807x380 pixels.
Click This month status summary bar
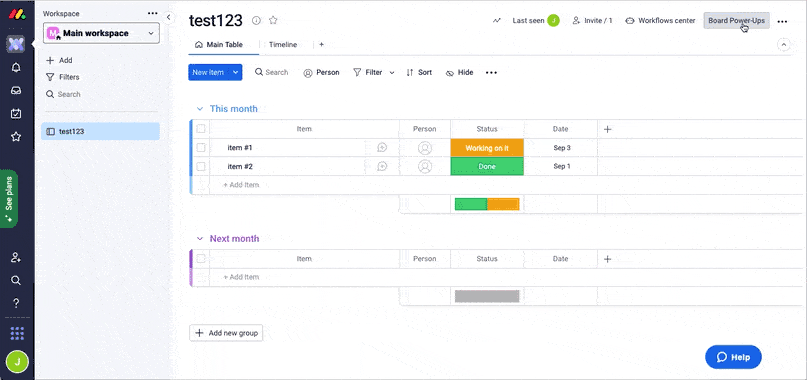pos(487,204)
